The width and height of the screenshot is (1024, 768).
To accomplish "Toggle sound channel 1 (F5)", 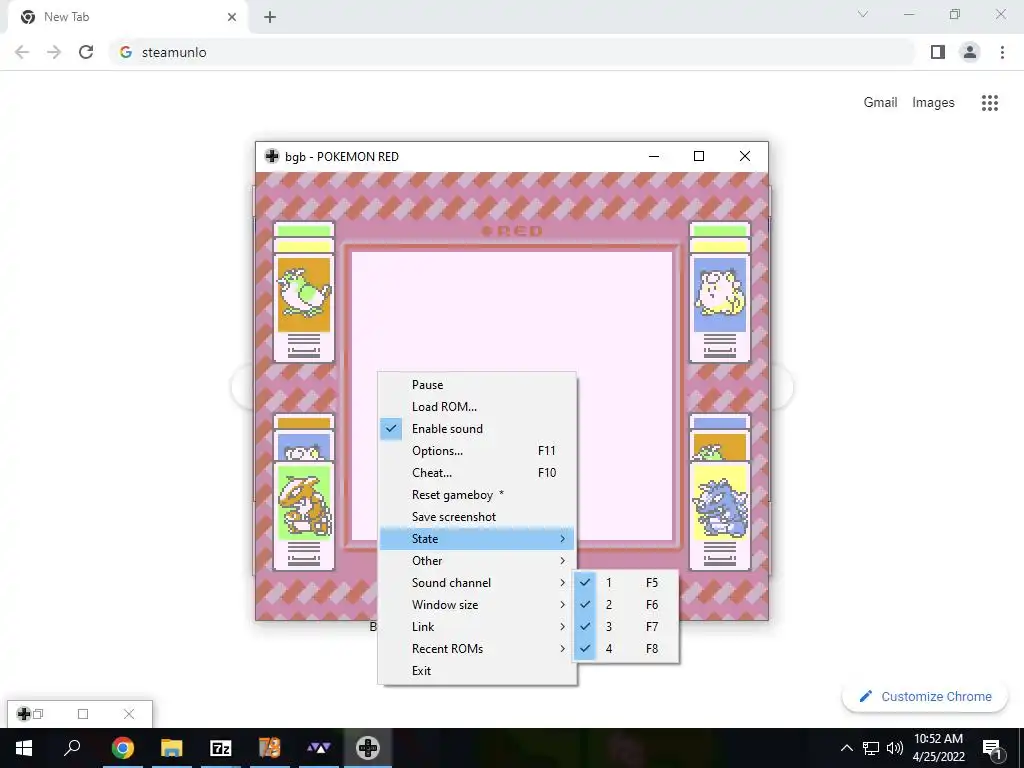I will [626, 583].
